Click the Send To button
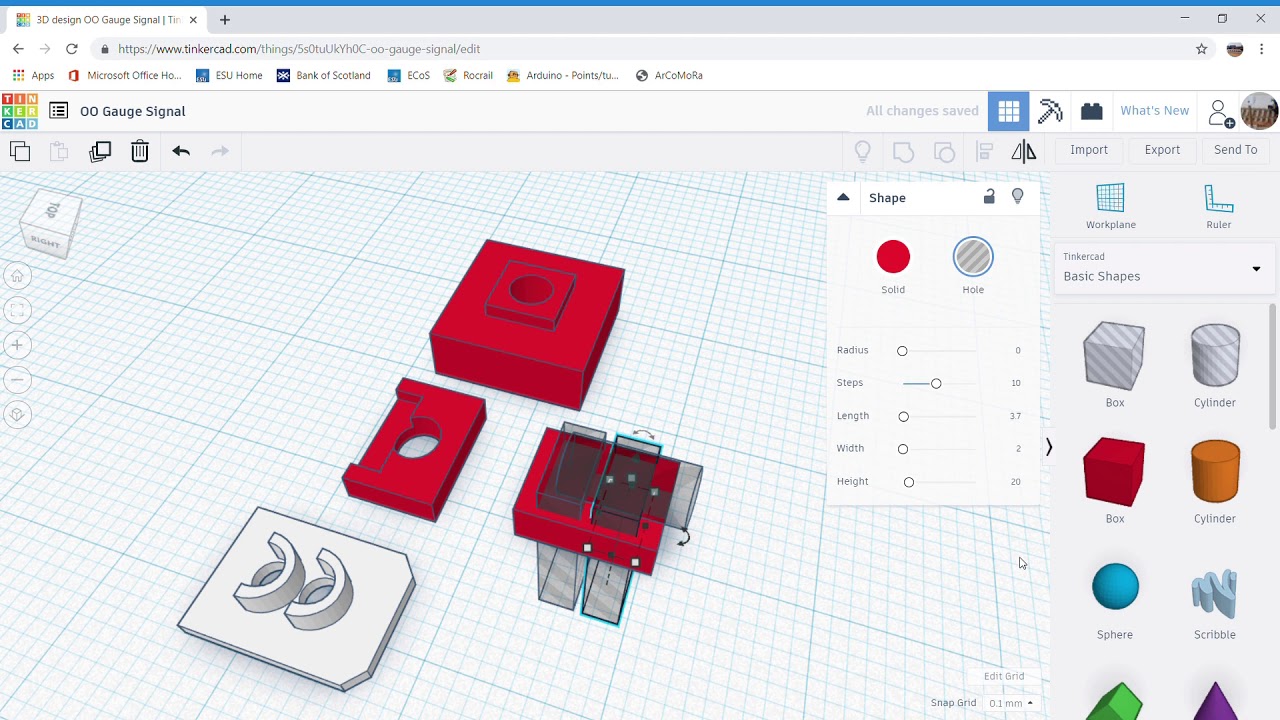 [1236, 150]
